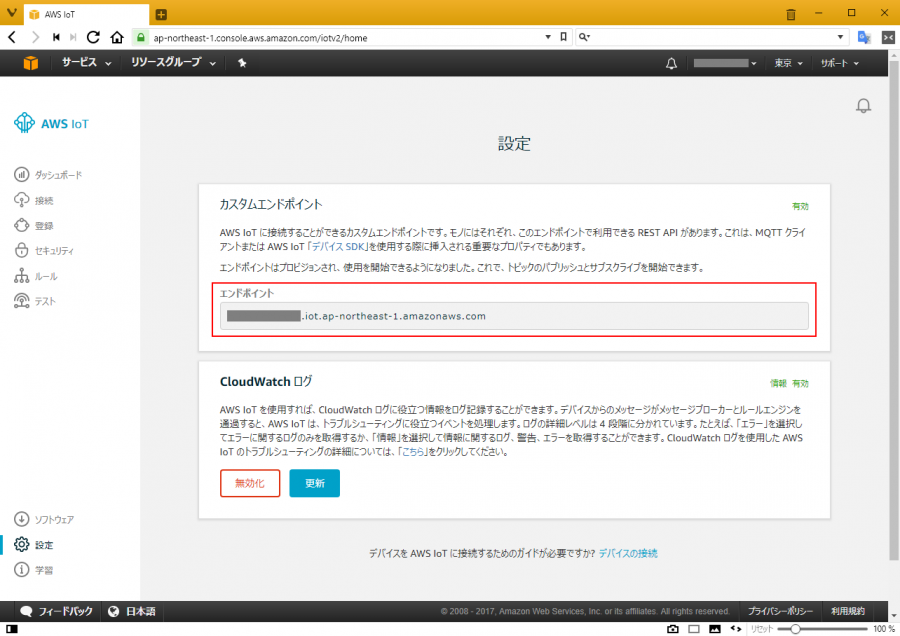Viewport: 900px width, 636px height.
Task: Open the 登録 registry section icon
Action: pos(21,225)
